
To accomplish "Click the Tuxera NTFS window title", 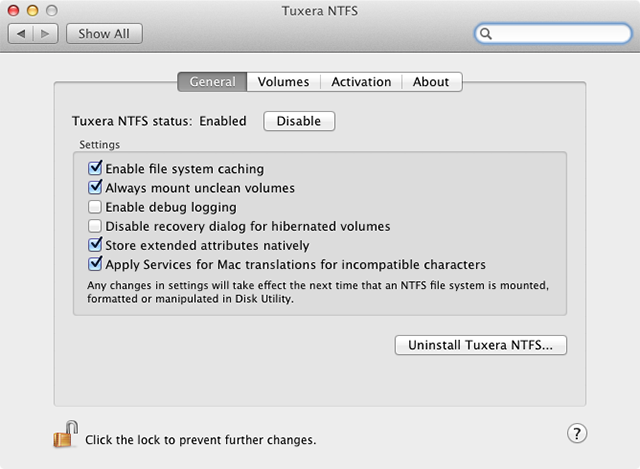I will click(x=320, y=11).
